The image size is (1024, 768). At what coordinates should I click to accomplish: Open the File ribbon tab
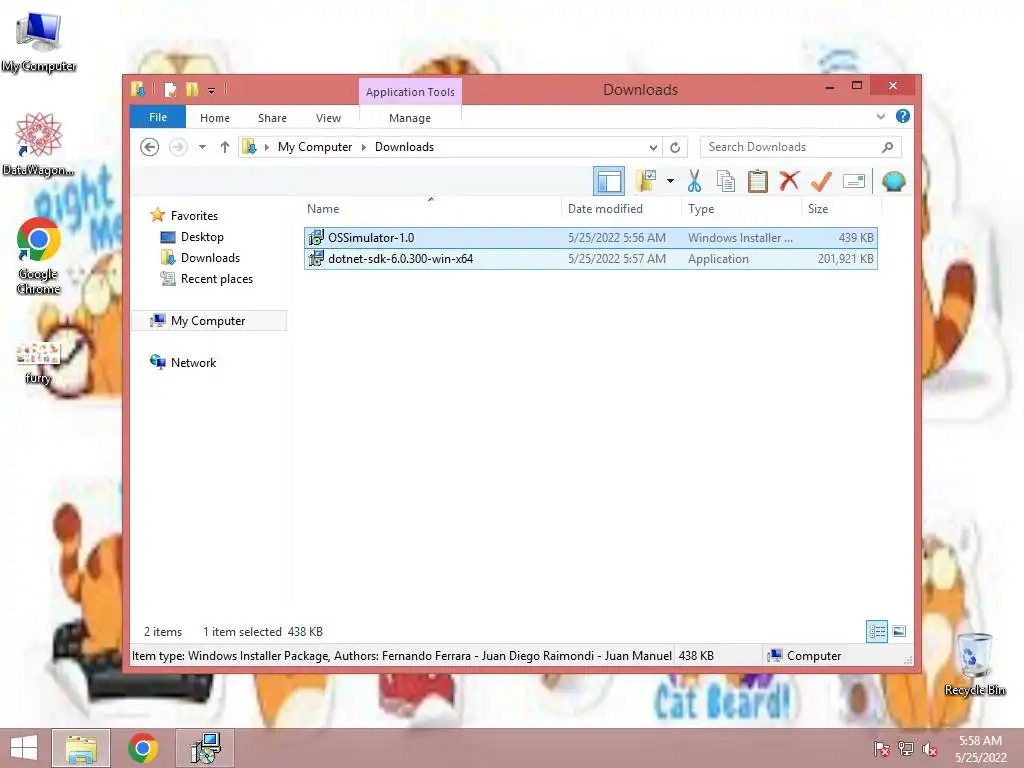pyautogui.click(x=158, y=117)
